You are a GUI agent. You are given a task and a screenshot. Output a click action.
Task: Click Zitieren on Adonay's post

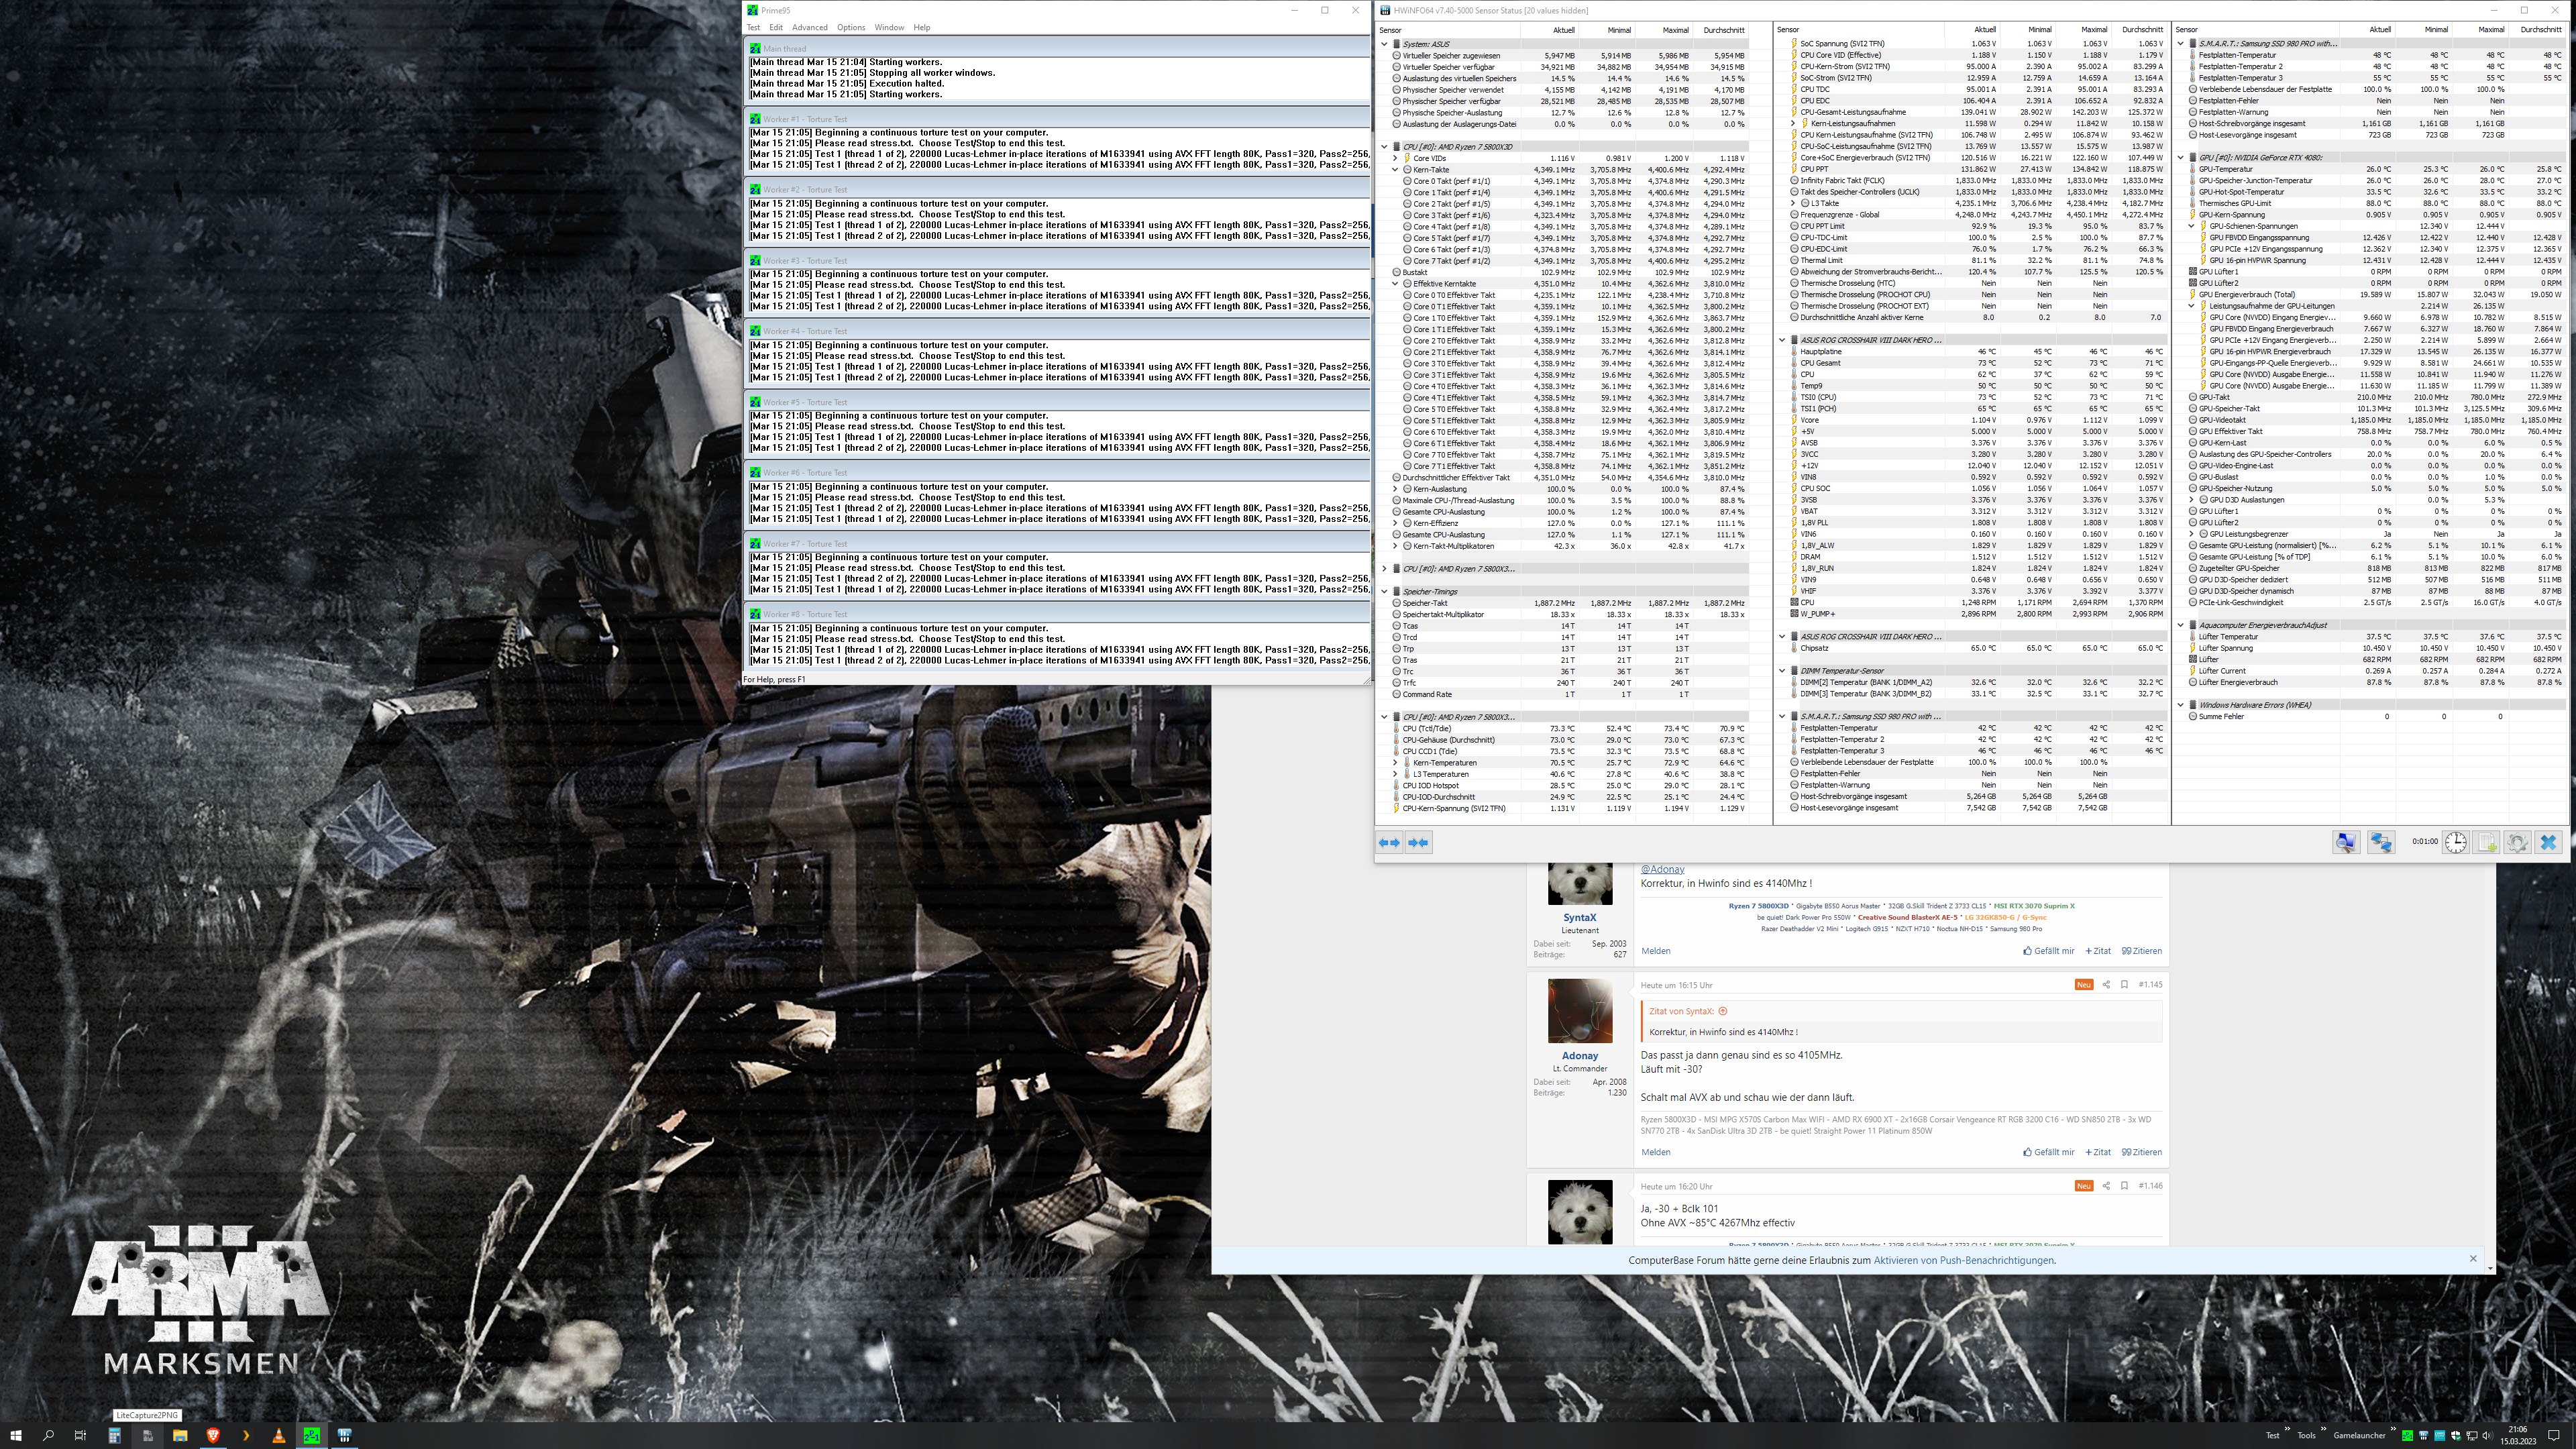point(2141,1152)
